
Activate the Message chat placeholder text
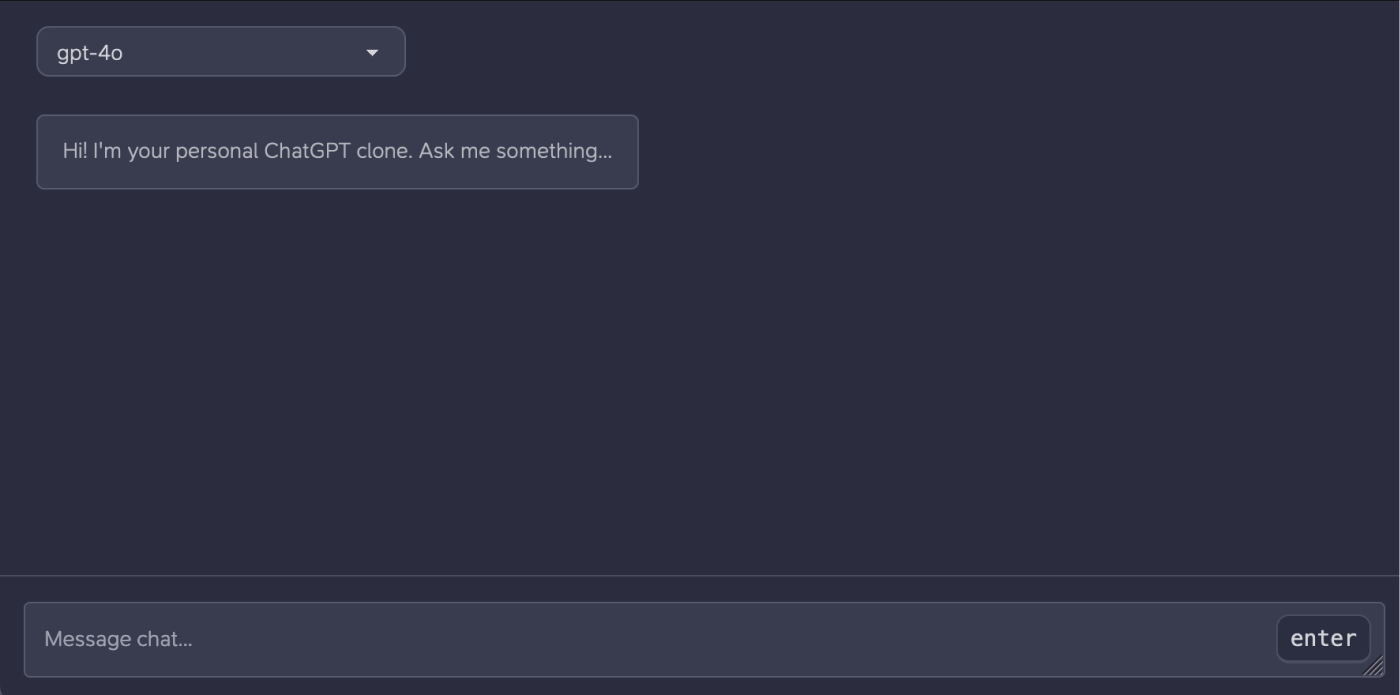click(116, 639)
